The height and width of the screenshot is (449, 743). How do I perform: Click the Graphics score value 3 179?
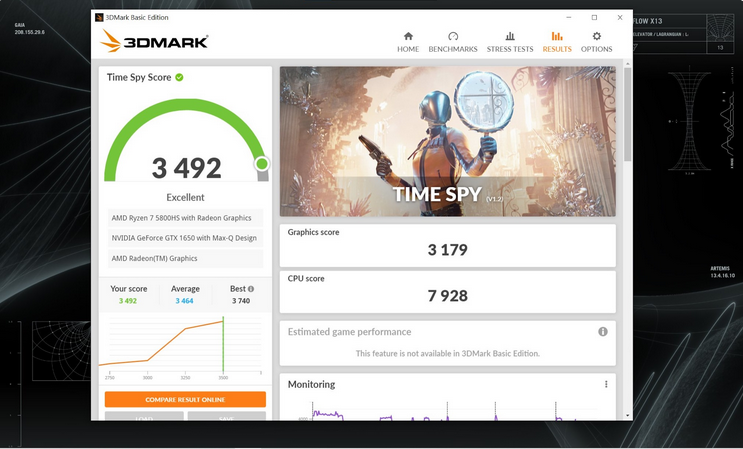448,250
